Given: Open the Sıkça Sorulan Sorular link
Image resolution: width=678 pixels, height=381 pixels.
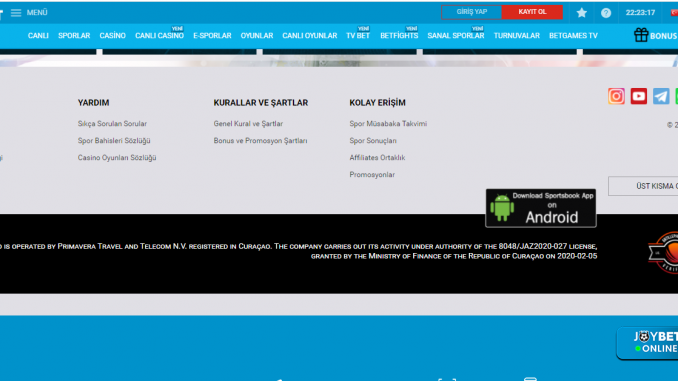Looking at the screenshot, I should click(112, 124).
